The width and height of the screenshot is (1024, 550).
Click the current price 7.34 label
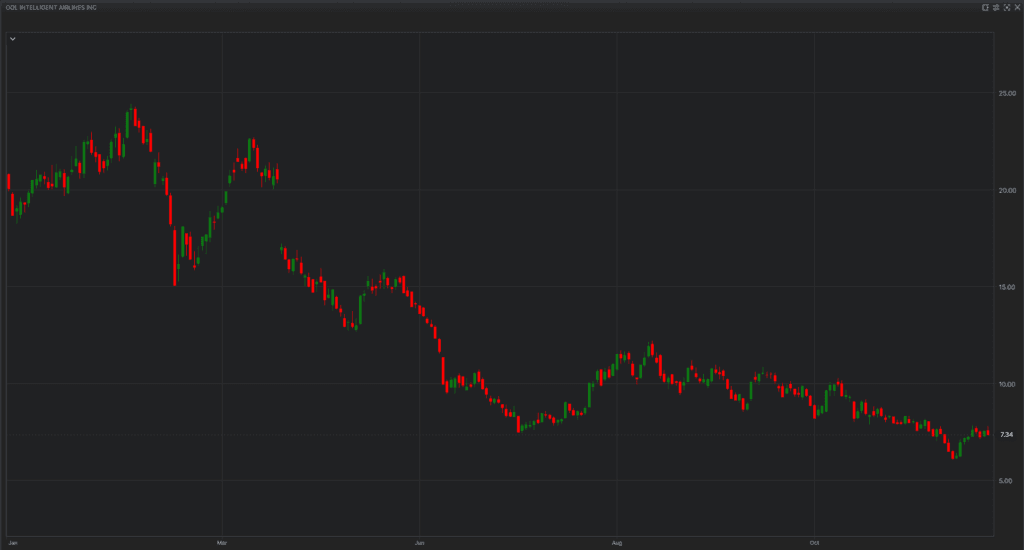tap(1006, 434)
